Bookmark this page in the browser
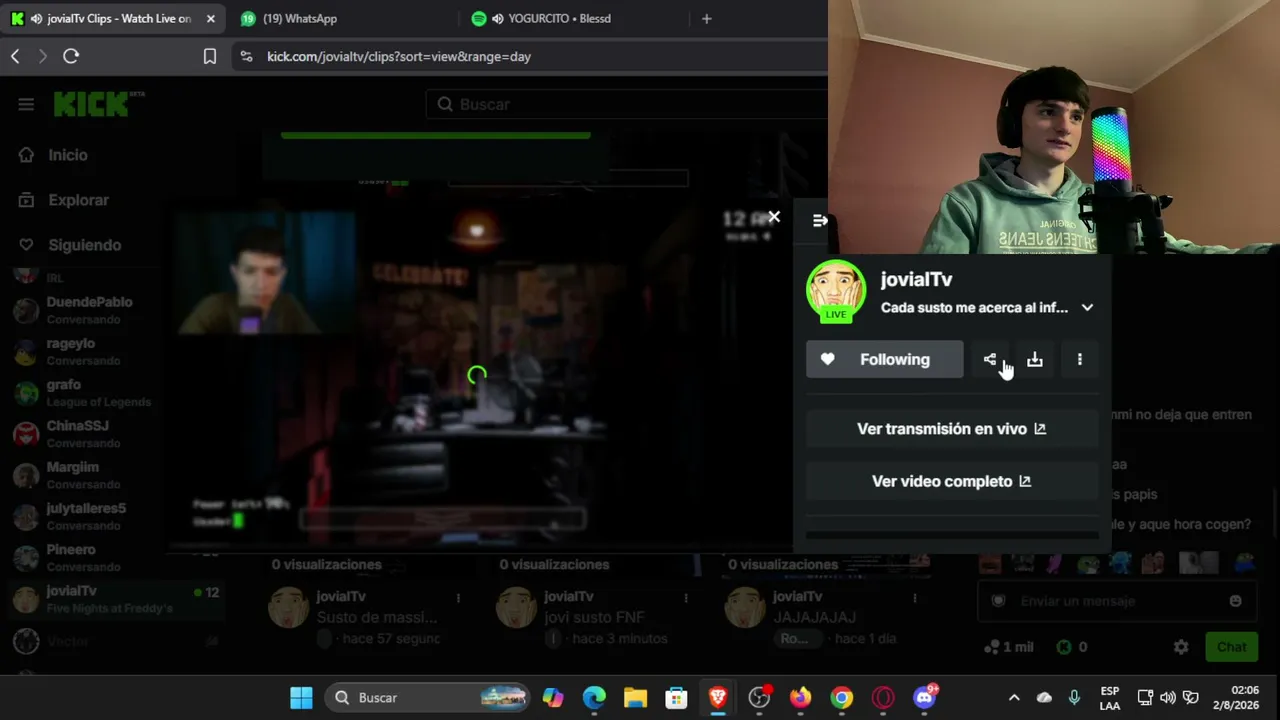Image resolution: width=1280 pixels, height=720 pixels. click(210, 57)
